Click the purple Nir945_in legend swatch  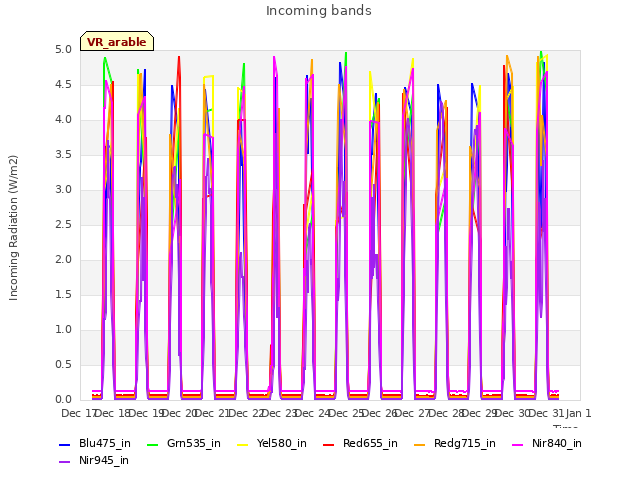click(65, 462)
